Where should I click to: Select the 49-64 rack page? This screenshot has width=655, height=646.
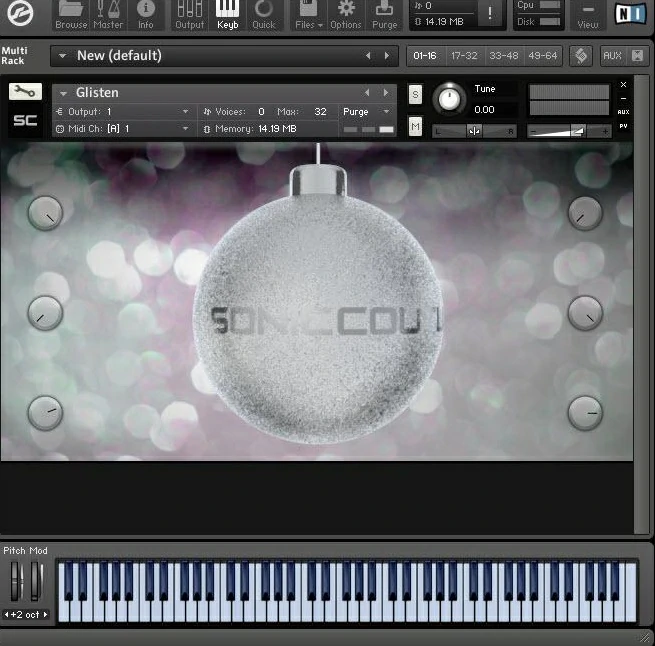[x=543, y=56]
